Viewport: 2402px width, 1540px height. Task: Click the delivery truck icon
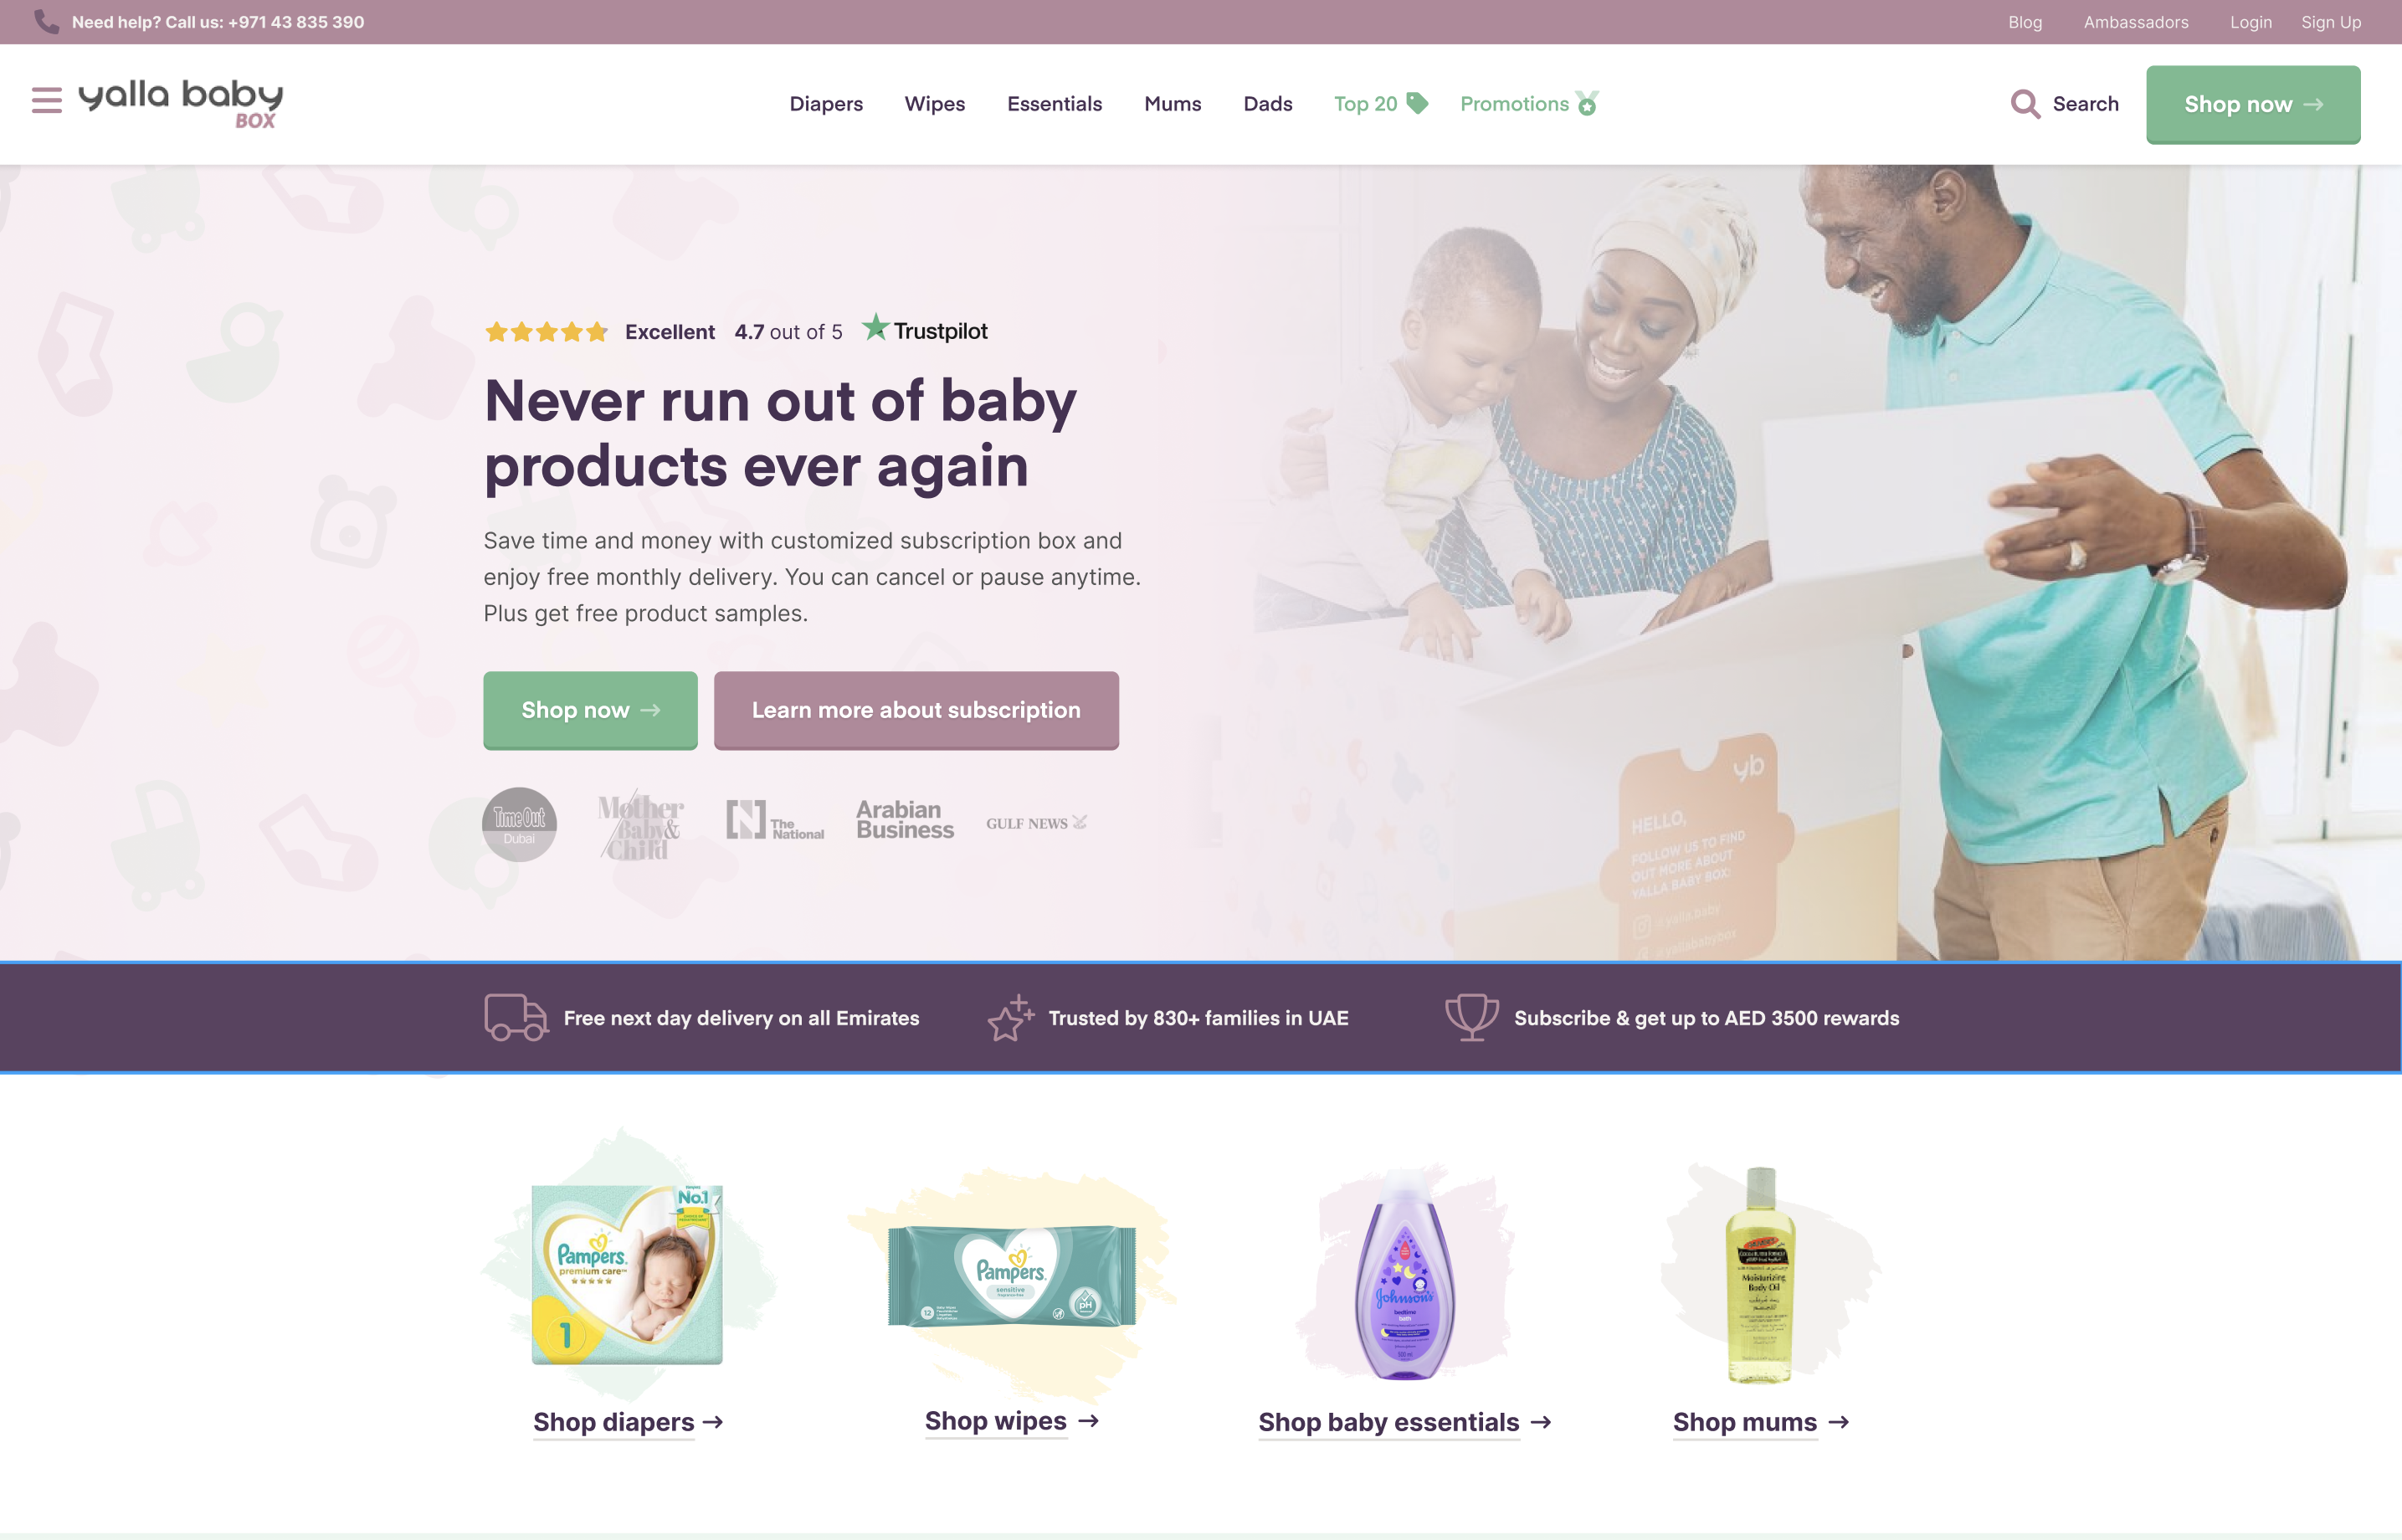tap(516, 1017)
